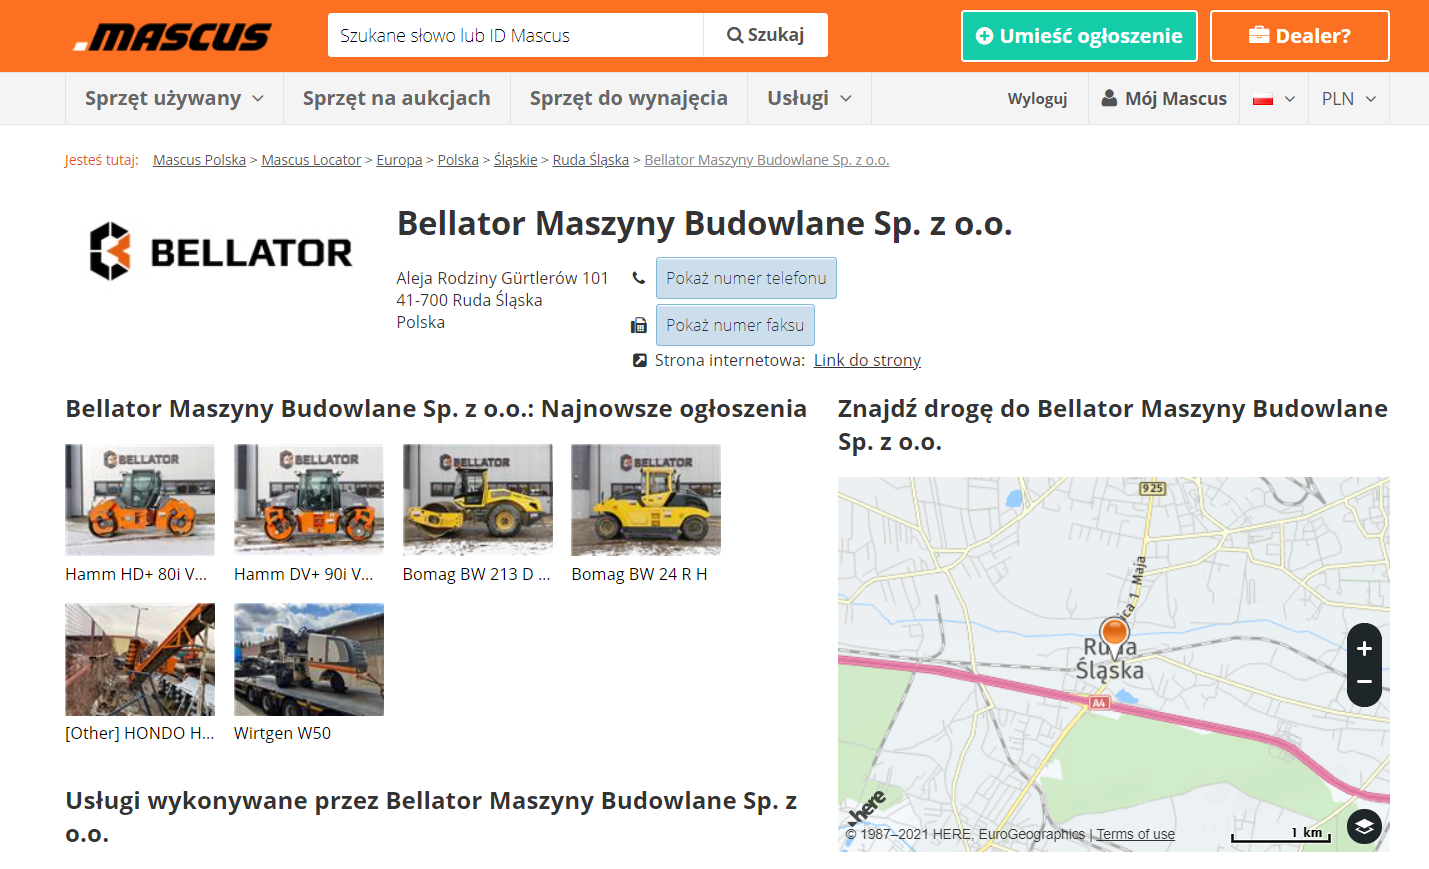
Task: Click the phone icon beside Pokaż numer telefonu
Action: coord(638,278)
